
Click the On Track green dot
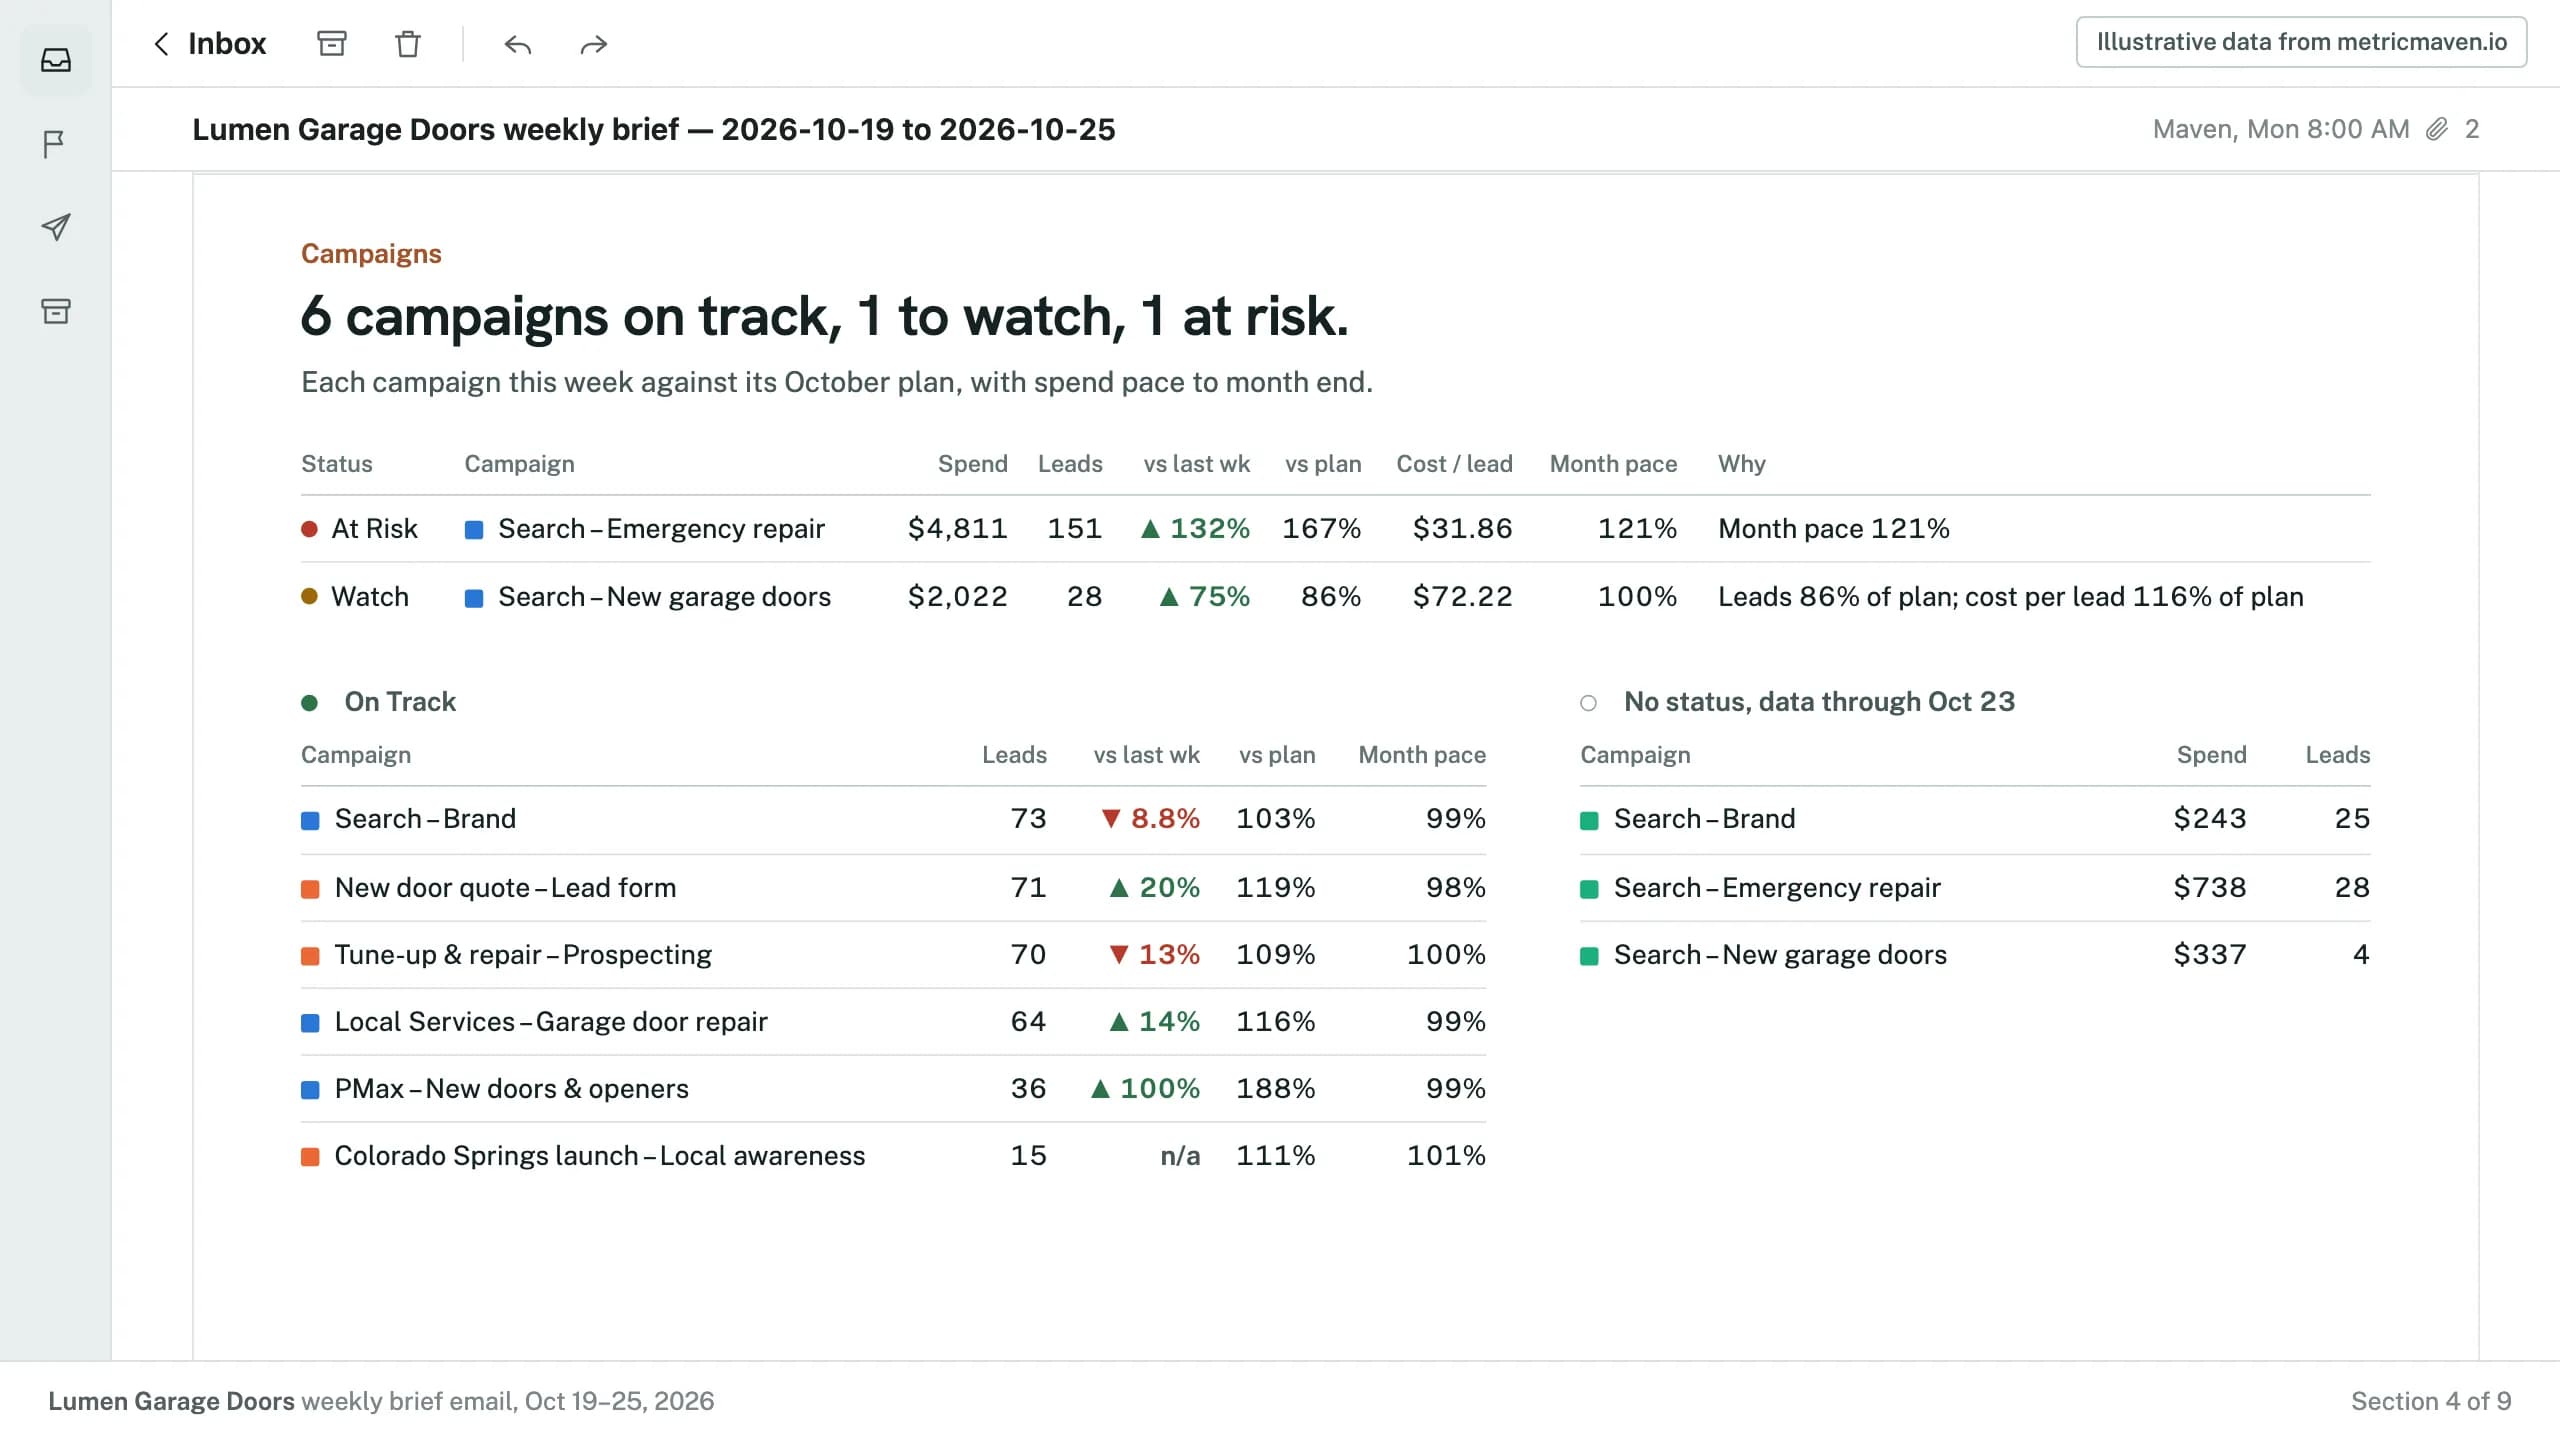pos(310,703)
